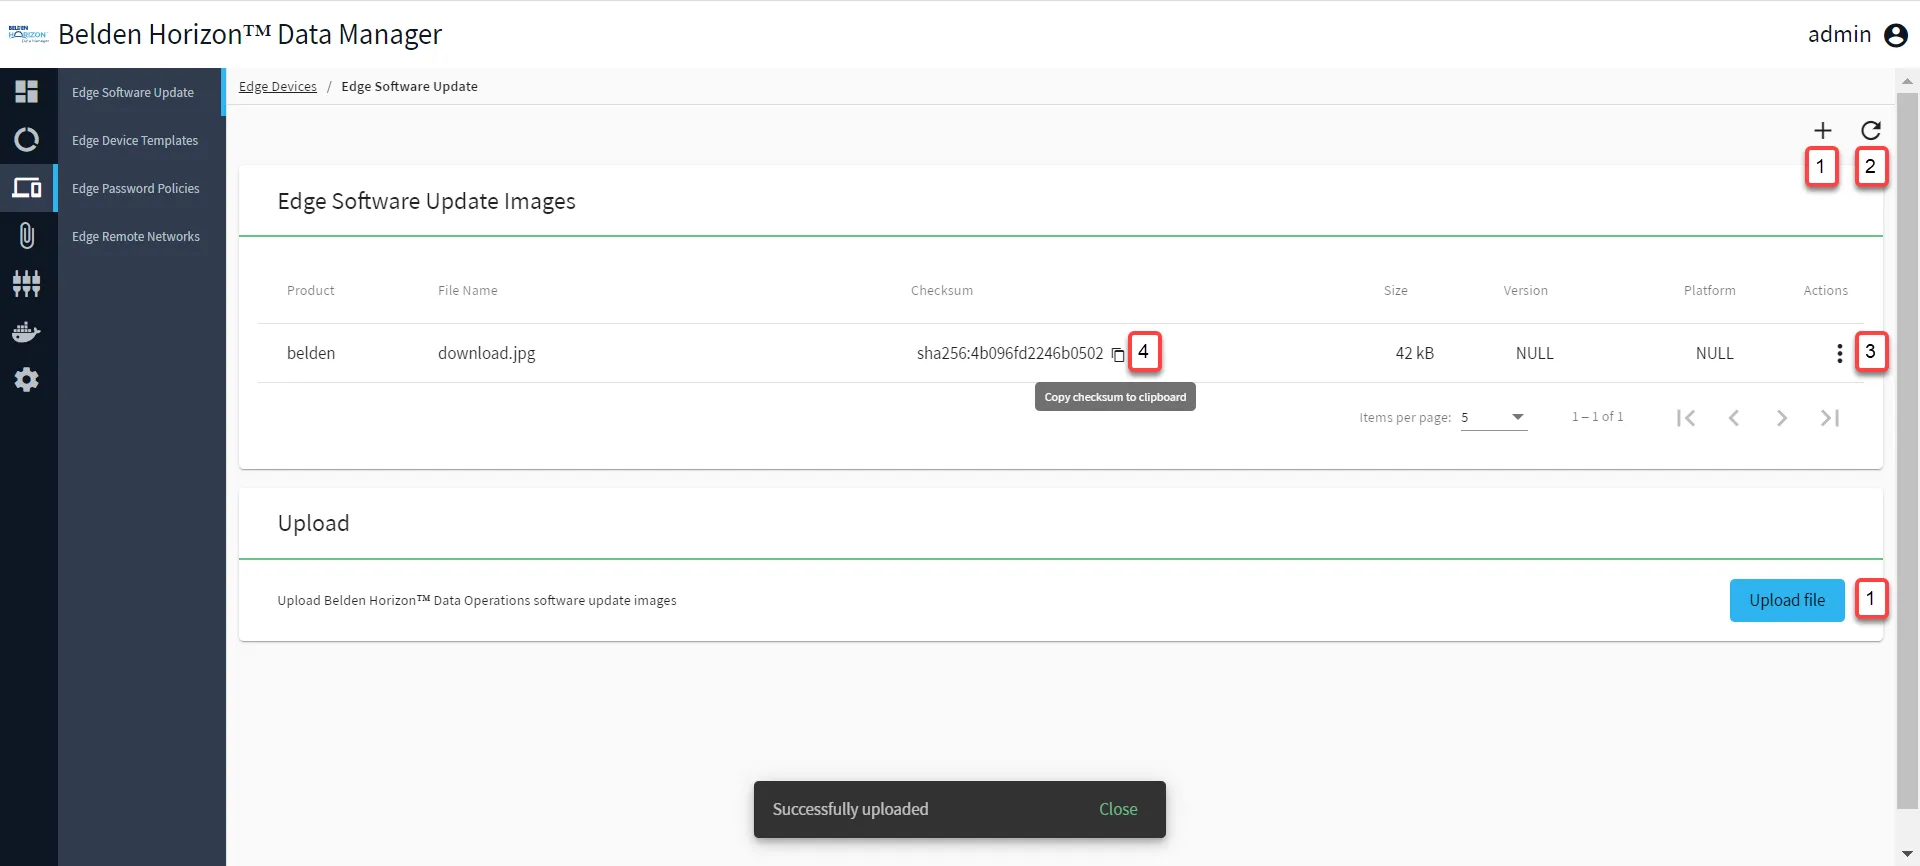Go to previous page of results

tap(1734, 418)
